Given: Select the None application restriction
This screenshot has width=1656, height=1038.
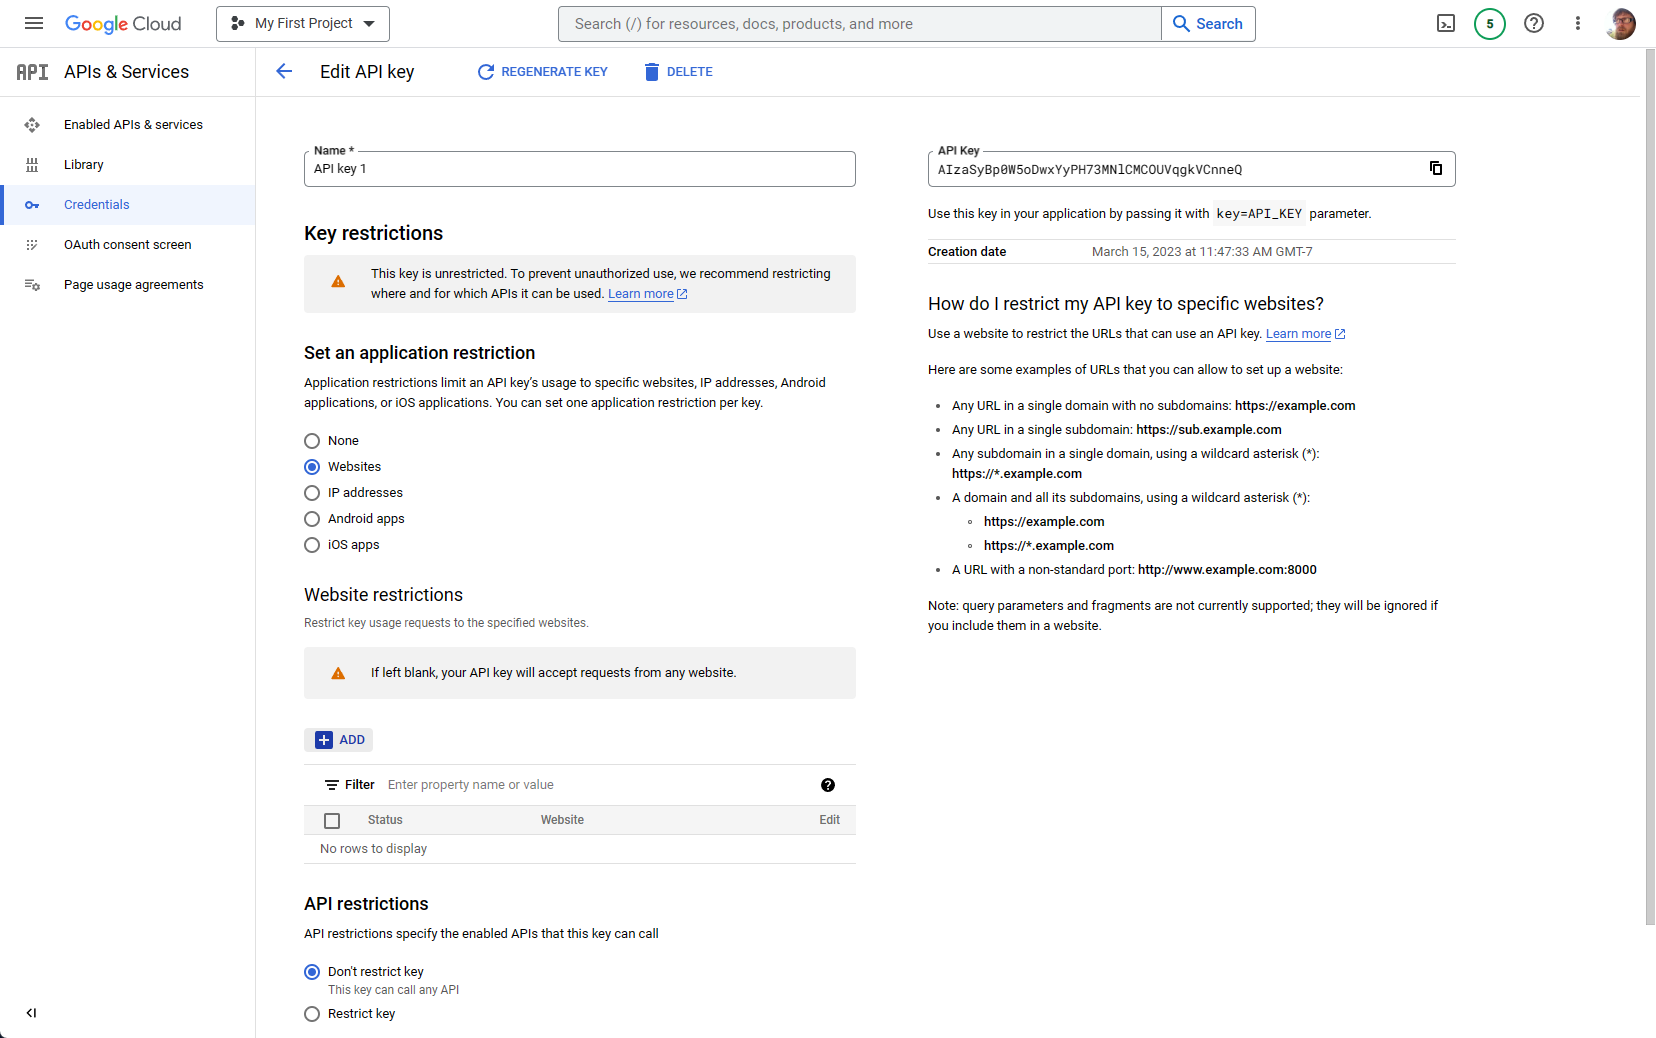Looking at the screenshot, I should 312,441.
